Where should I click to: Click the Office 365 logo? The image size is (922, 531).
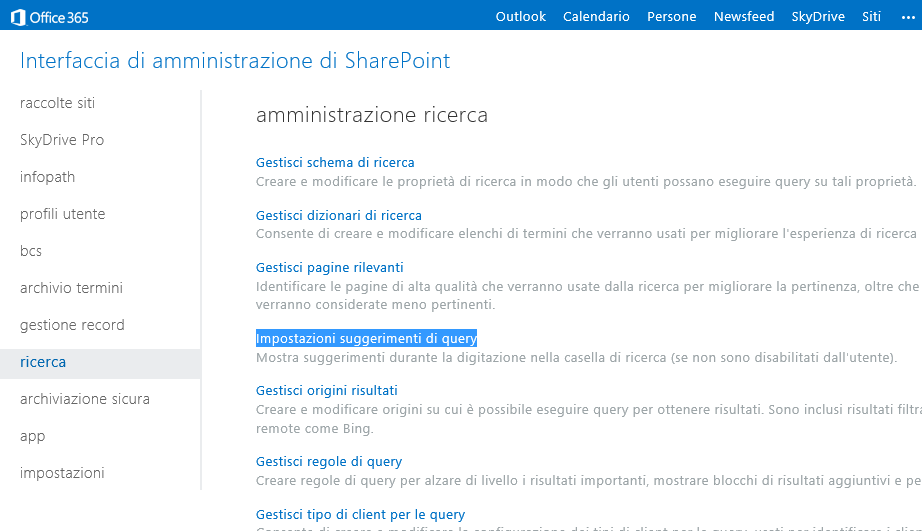[x=50, y=17]
